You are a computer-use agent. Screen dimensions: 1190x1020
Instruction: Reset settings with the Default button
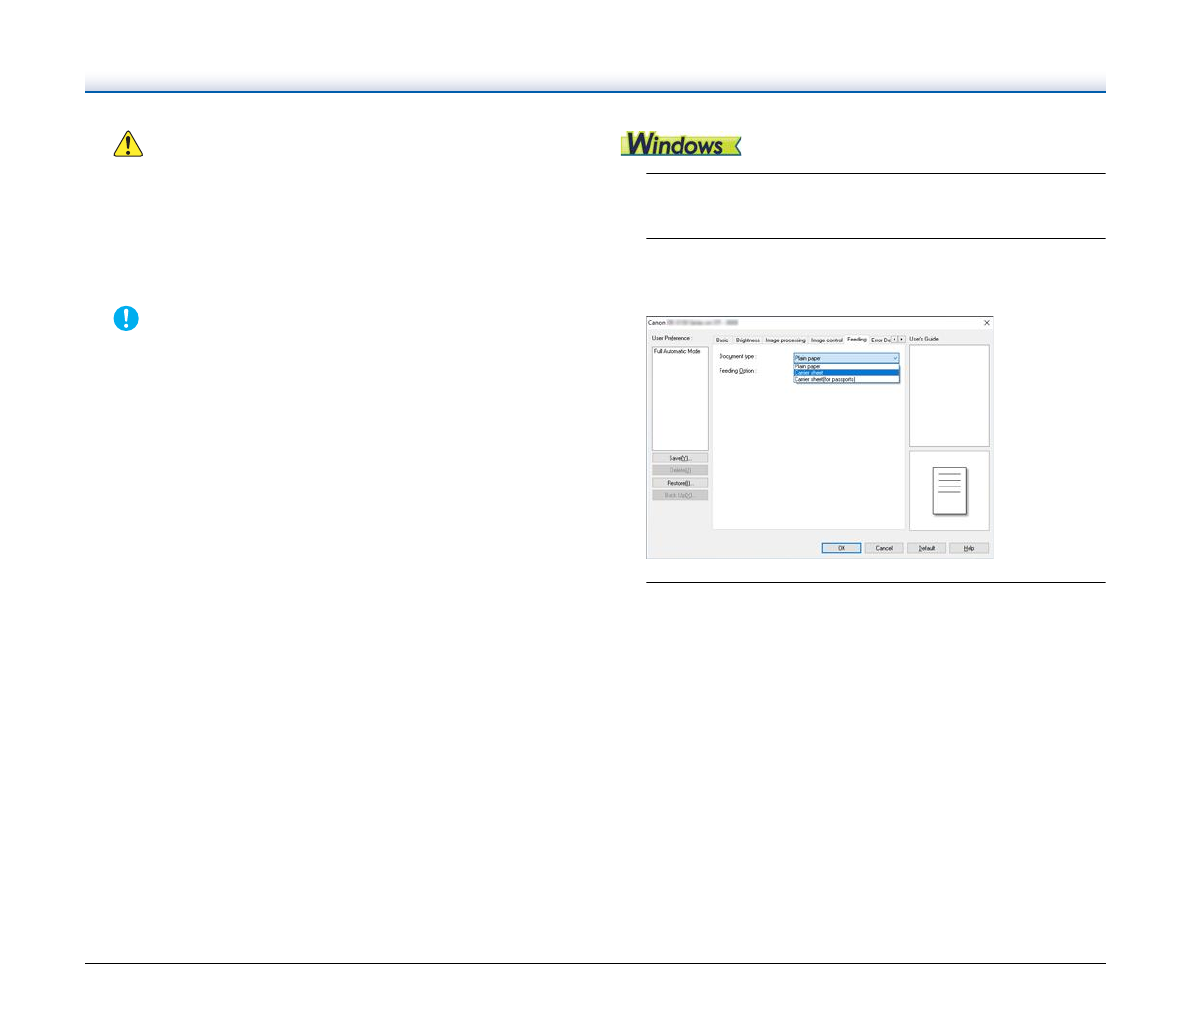(926, 548)
